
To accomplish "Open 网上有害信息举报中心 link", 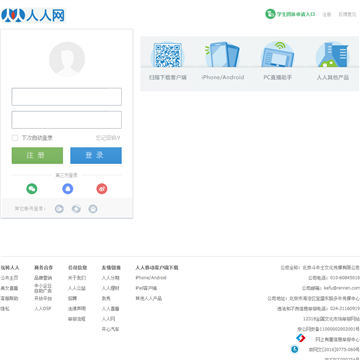I will click(337, 340).
